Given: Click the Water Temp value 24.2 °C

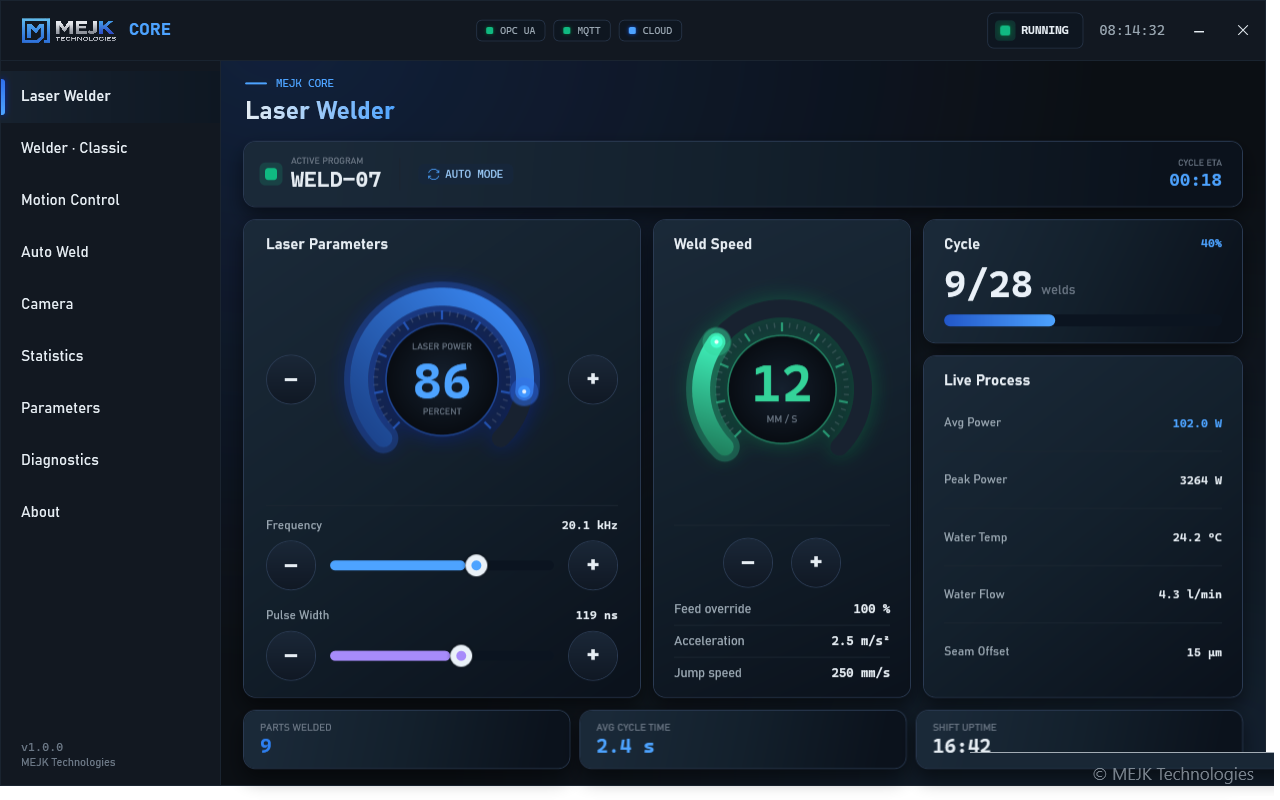Looking at the screenshot, I should pyautogui.click(x=1197, y=537).
